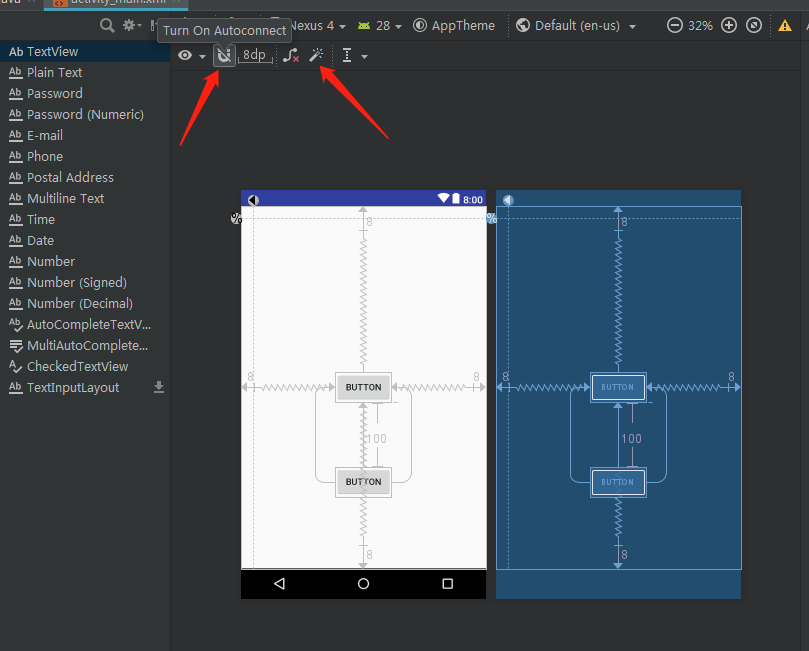Select Number (Decimal) in the palette
This screenshot has width=809, height=651.
coord(85,303)
